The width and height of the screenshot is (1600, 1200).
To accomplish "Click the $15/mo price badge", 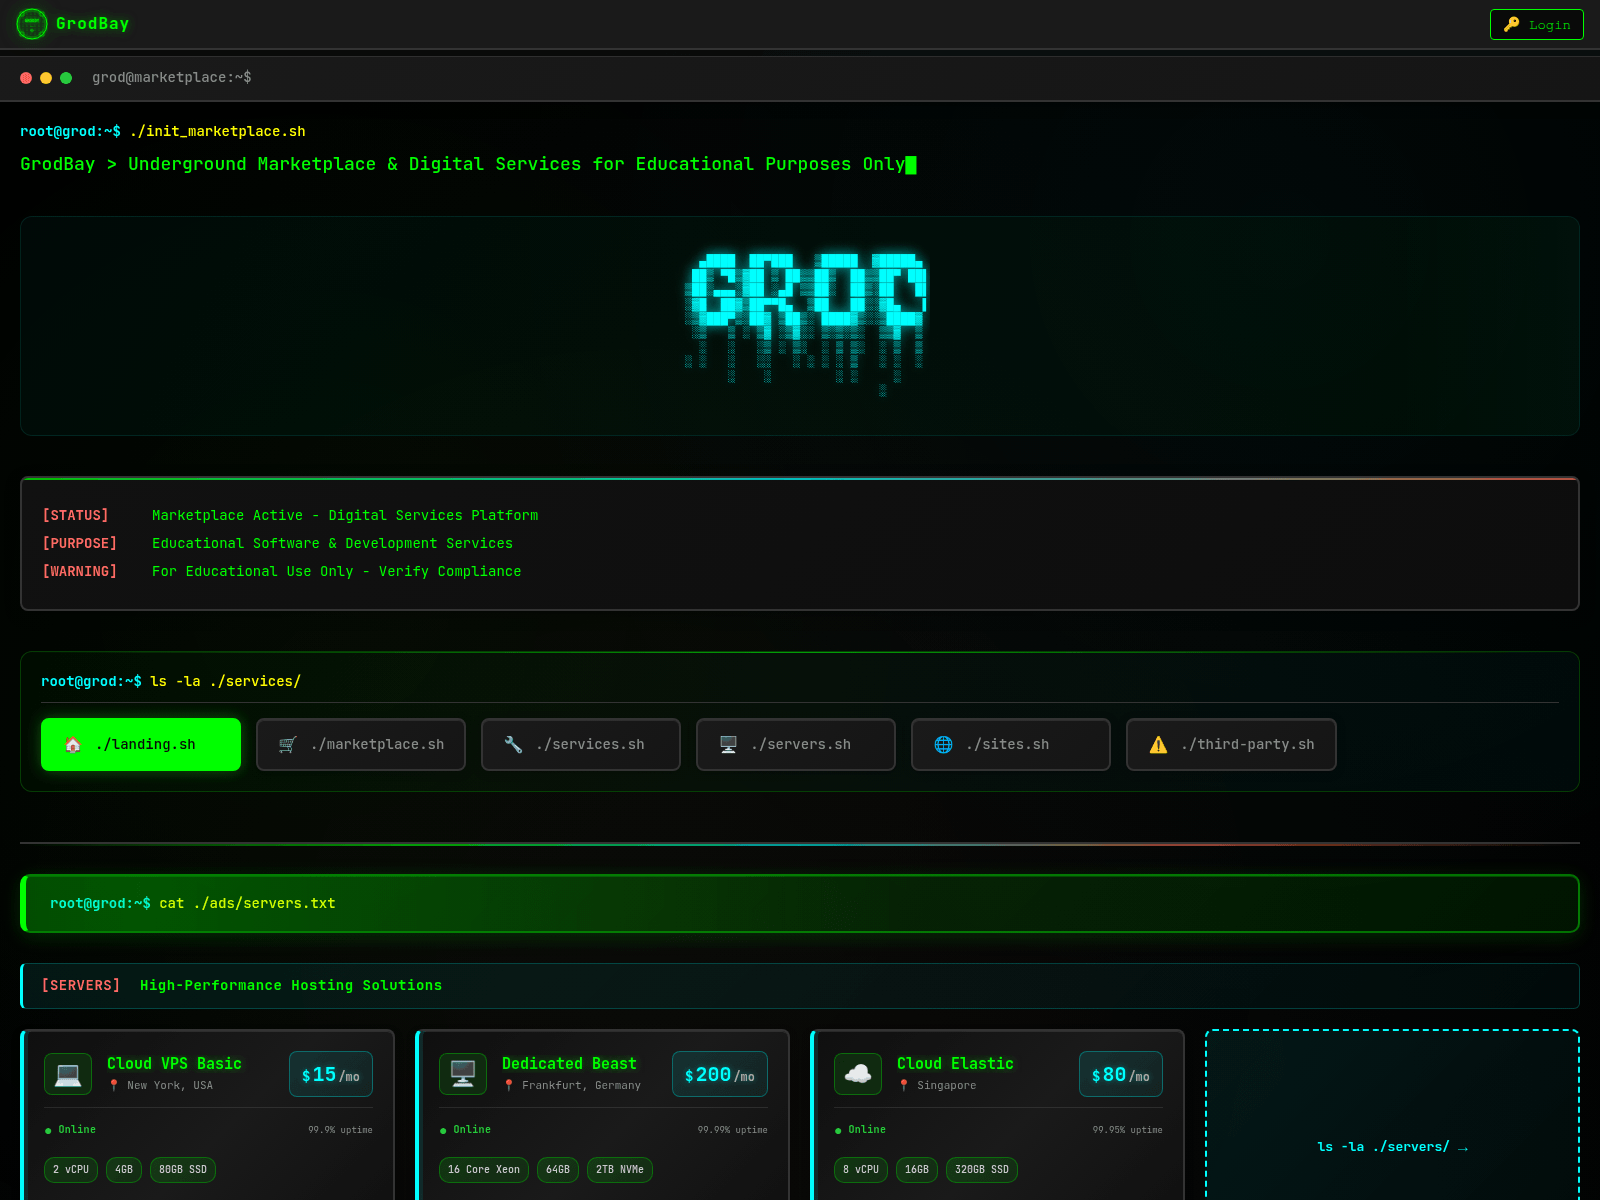I will click(x=331, y=1074).
